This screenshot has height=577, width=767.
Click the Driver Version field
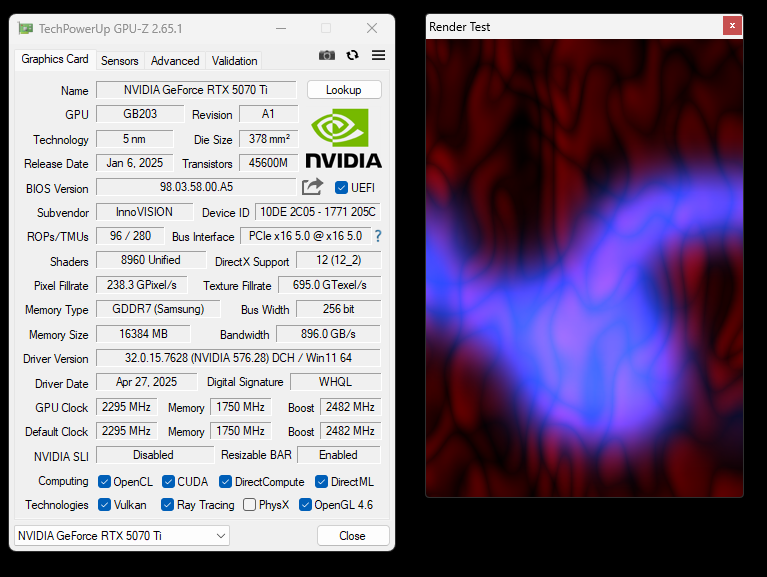(x=238, y=358)
